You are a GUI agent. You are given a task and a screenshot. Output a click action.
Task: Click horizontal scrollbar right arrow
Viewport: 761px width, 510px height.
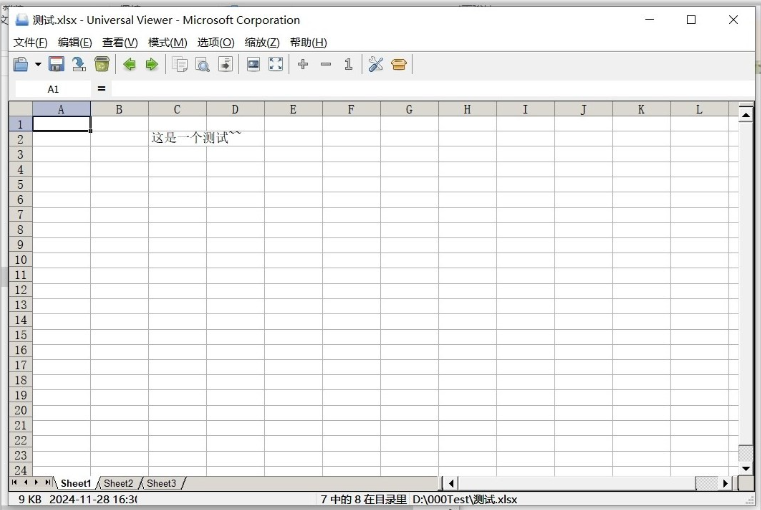tap(725, 483)
